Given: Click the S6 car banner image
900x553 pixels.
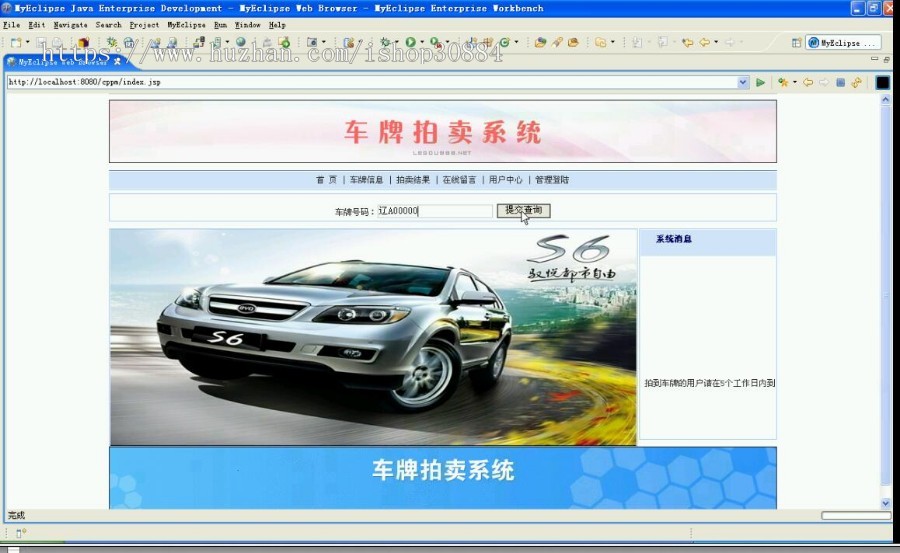Looking at the screenshot, I should pos(373,337).
